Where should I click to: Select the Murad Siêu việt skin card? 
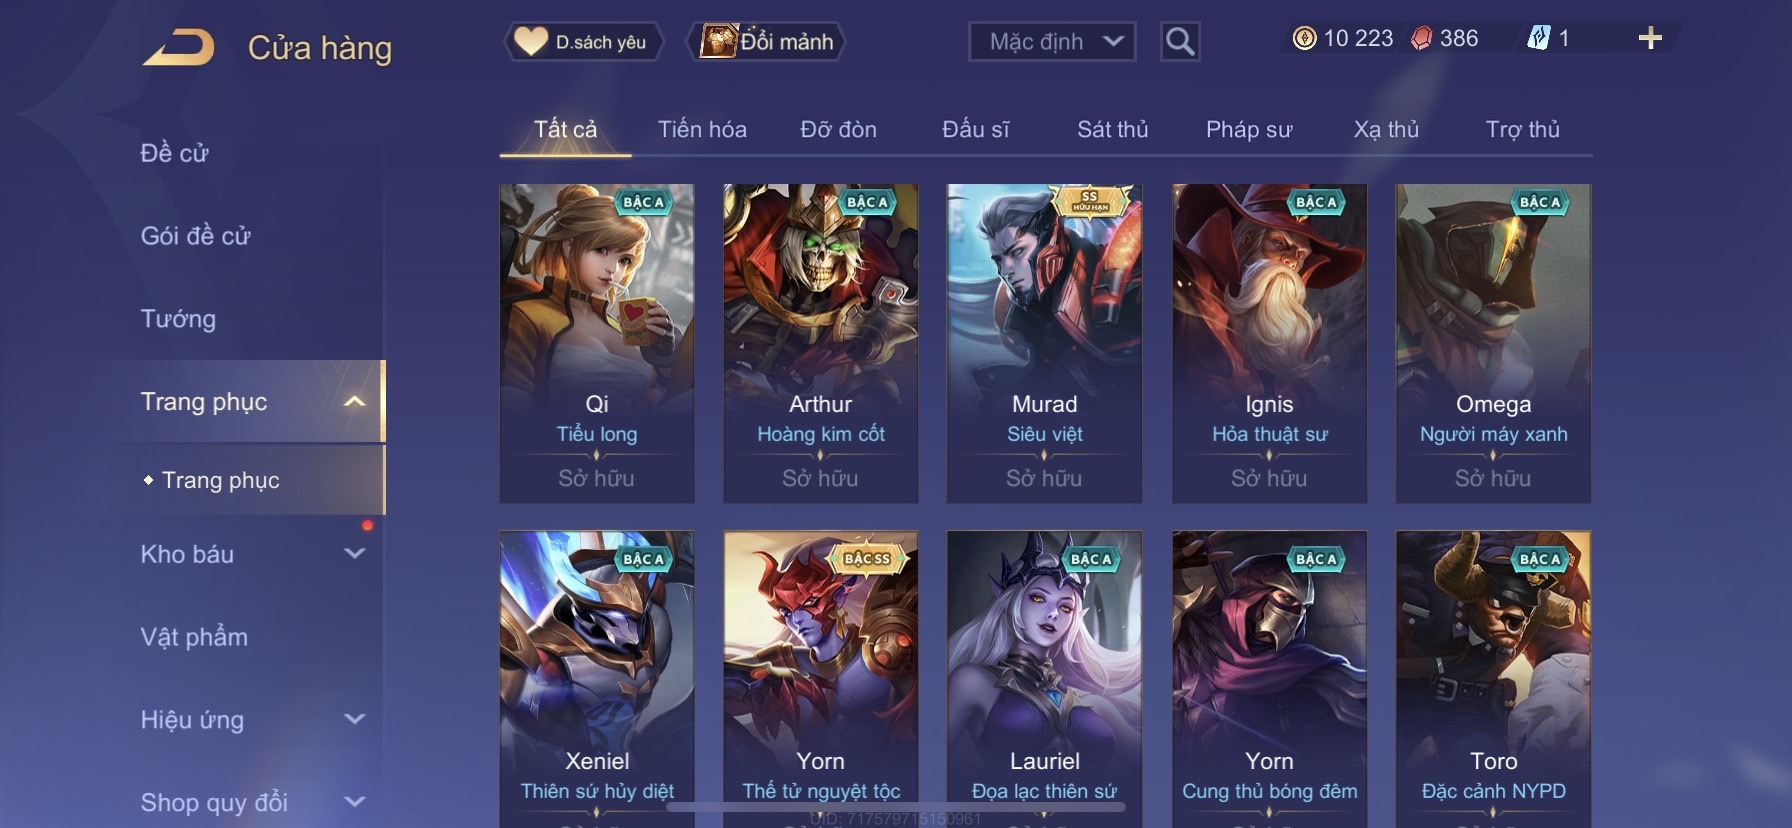coord(1044,343)
